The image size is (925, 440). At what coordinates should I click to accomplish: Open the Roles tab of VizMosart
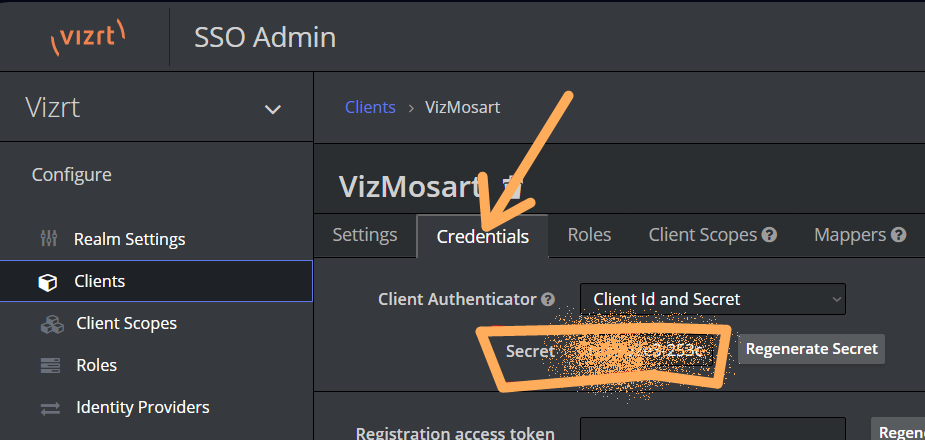tap(589, 235)
